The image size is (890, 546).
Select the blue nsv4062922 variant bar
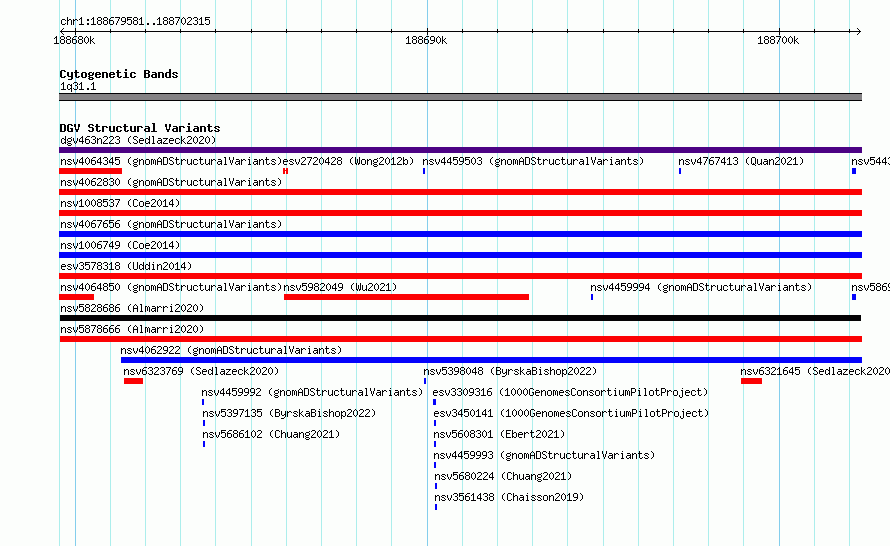[492, 360]
